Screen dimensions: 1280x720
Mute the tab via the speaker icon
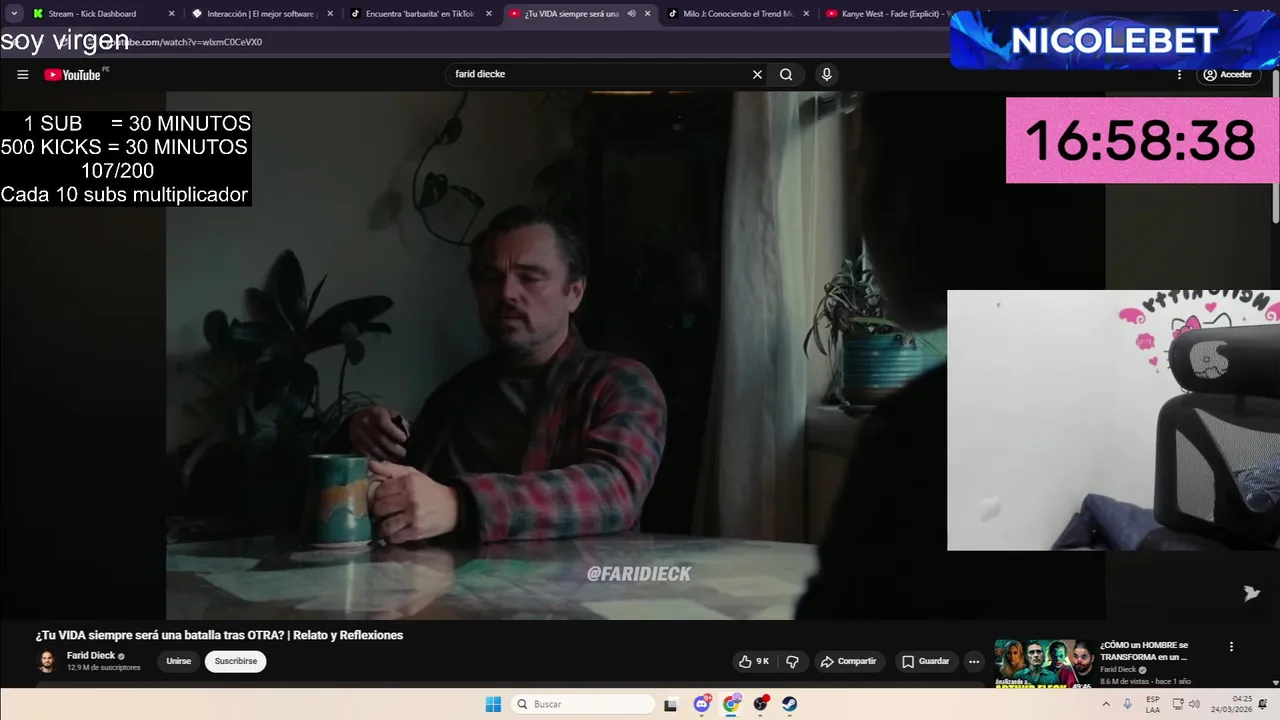[x=631, y=14]
